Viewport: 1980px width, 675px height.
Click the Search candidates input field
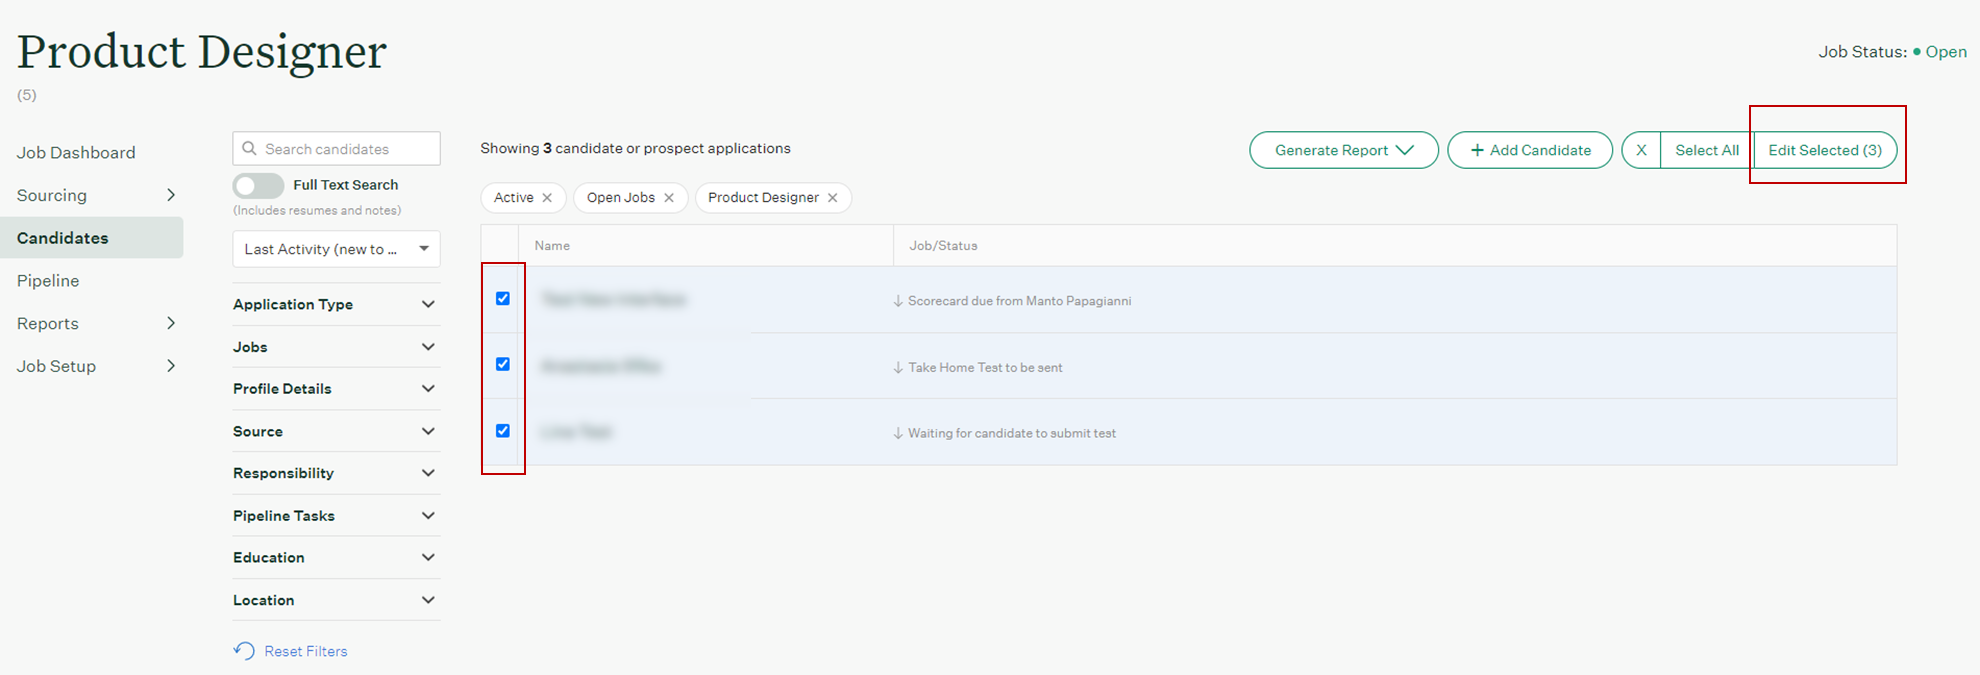[x=345, y=149]
